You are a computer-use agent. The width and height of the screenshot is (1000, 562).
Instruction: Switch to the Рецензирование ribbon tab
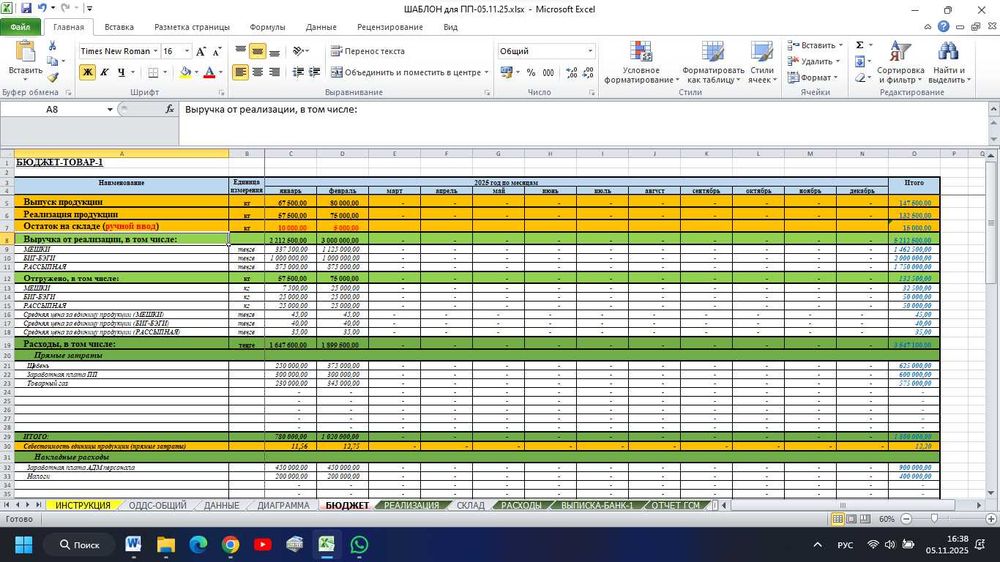pos(390,27)
